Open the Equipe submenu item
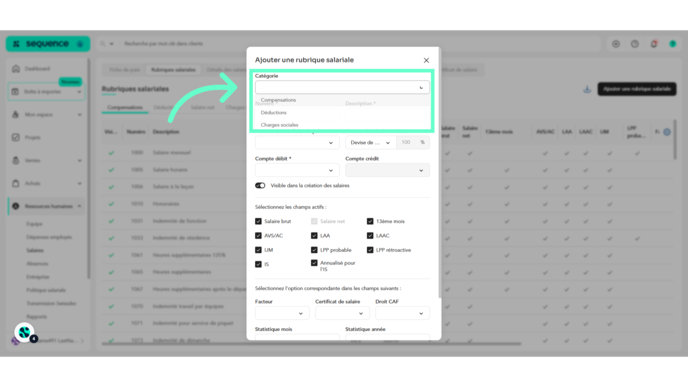Viewport: 688px width, 387px height. click(34, 224)
